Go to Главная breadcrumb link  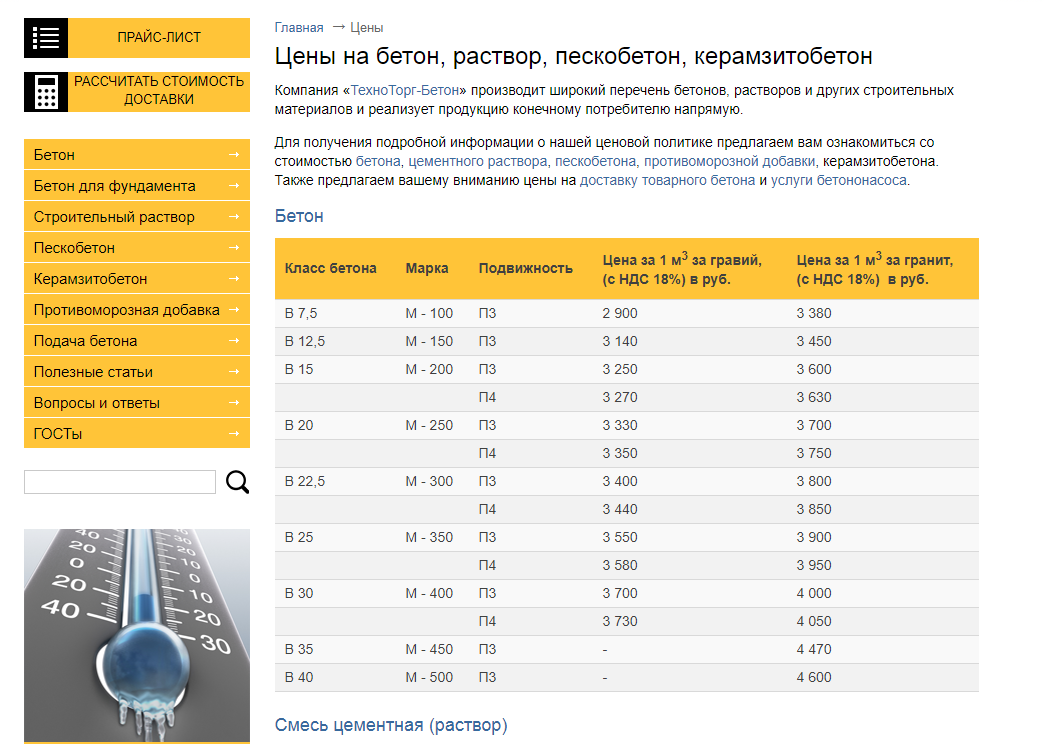(299, 27)
